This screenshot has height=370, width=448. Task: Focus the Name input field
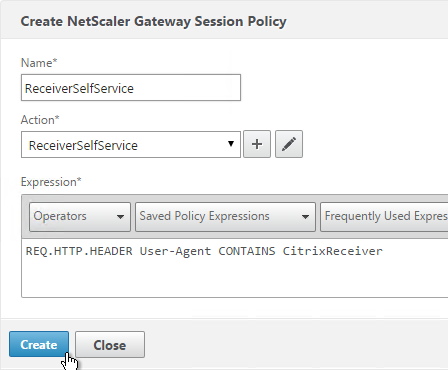[x=131, y=87]
